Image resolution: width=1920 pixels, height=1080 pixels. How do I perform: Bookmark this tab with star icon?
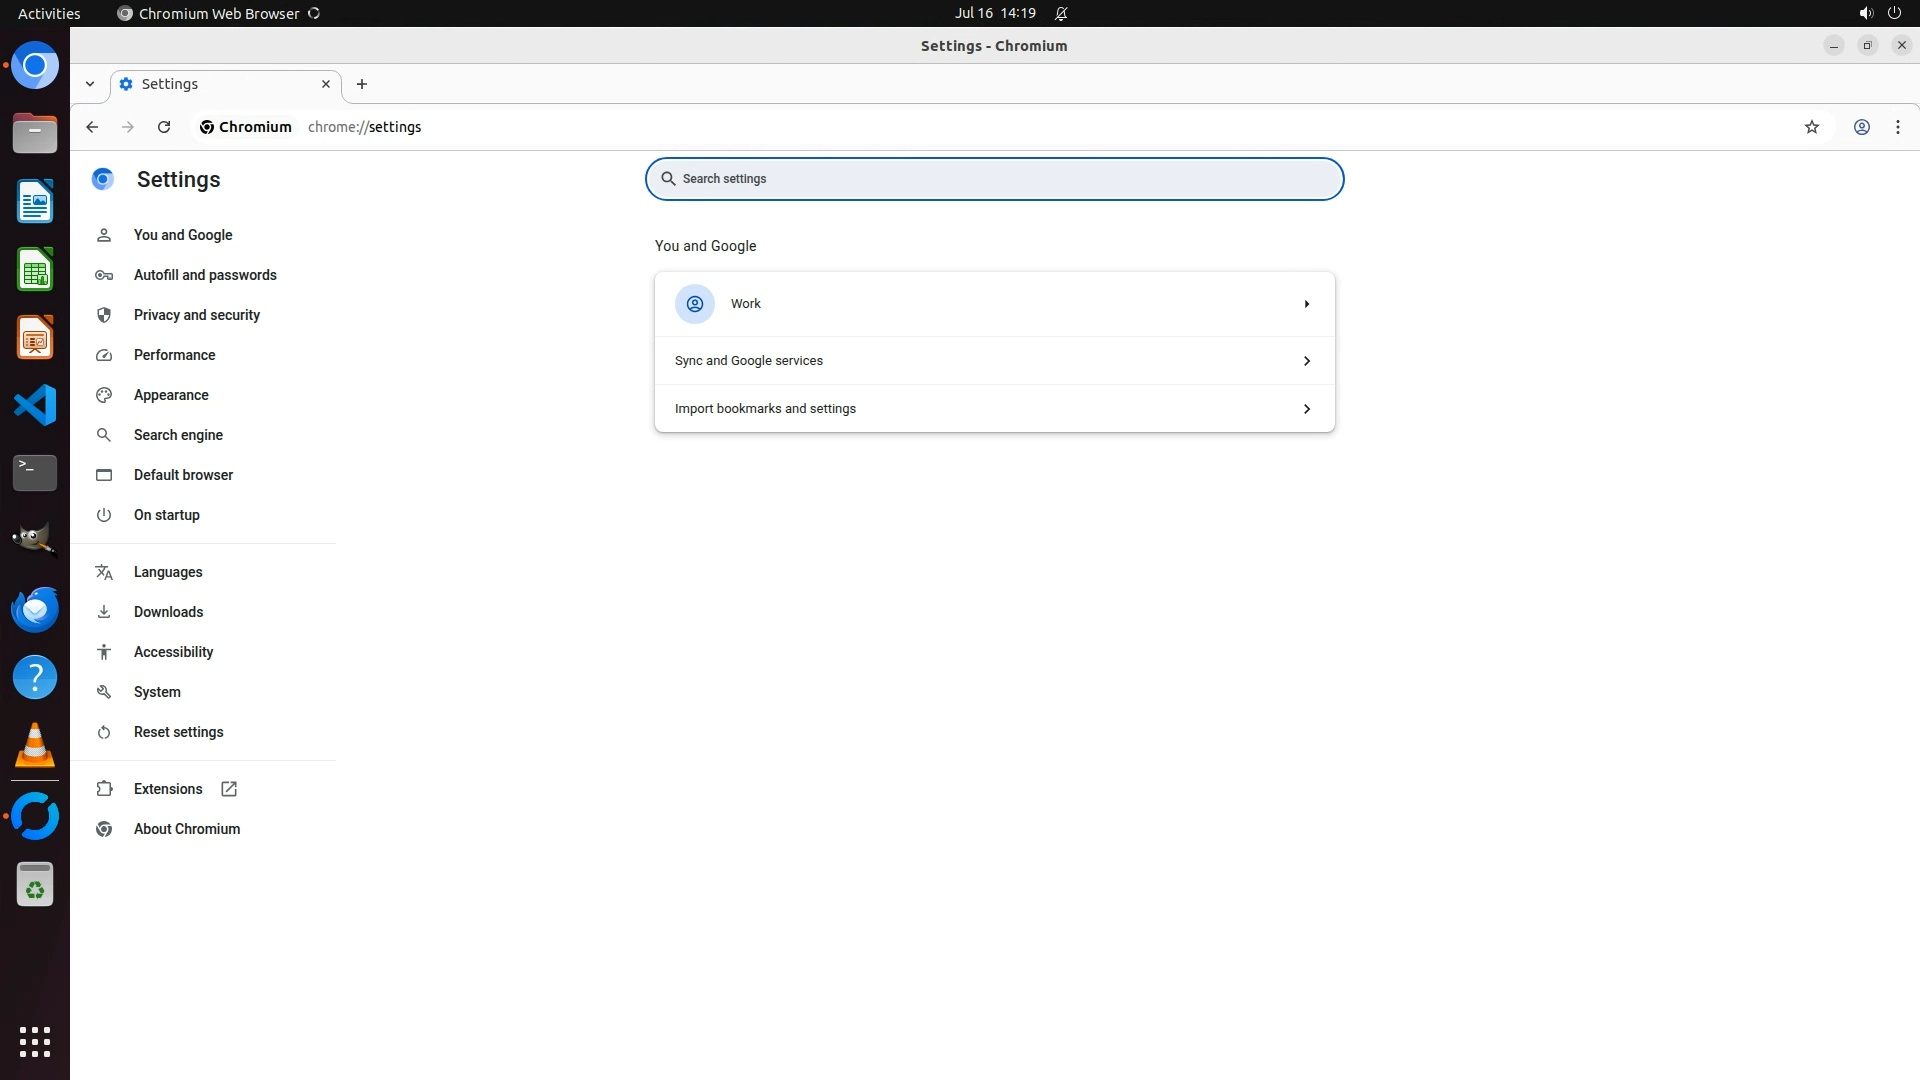pos(1811,127)
